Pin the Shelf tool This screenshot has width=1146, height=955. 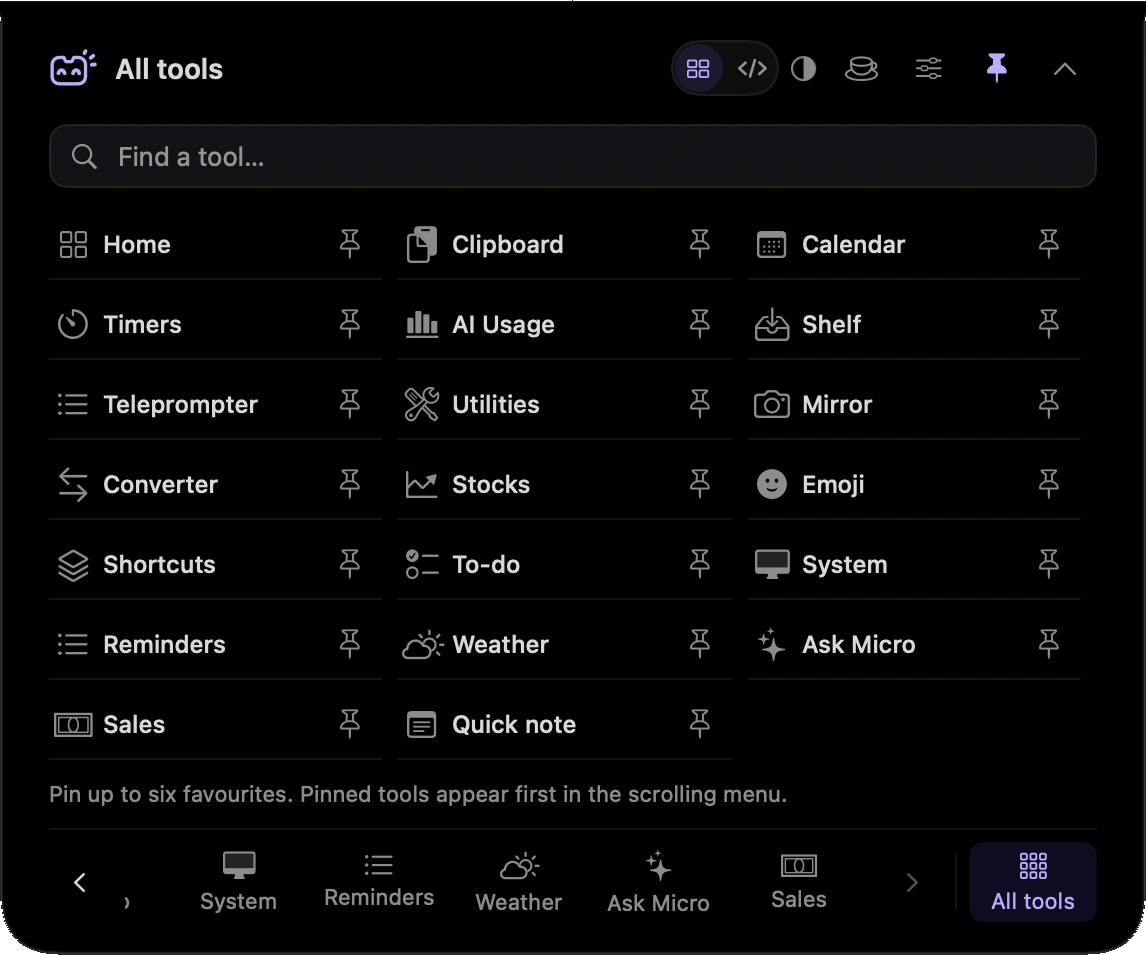(x=1049, y=324)
